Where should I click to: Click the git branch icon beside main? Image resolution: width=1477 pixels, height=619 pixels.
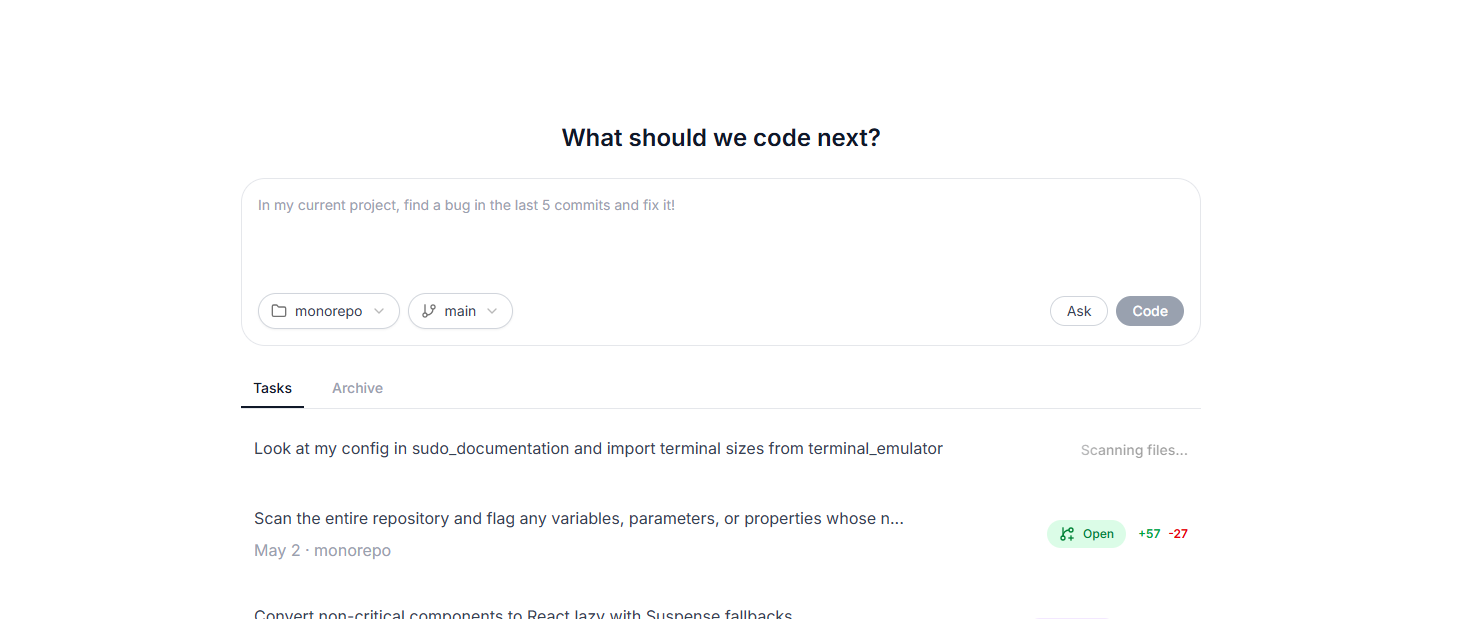(429, 311)
